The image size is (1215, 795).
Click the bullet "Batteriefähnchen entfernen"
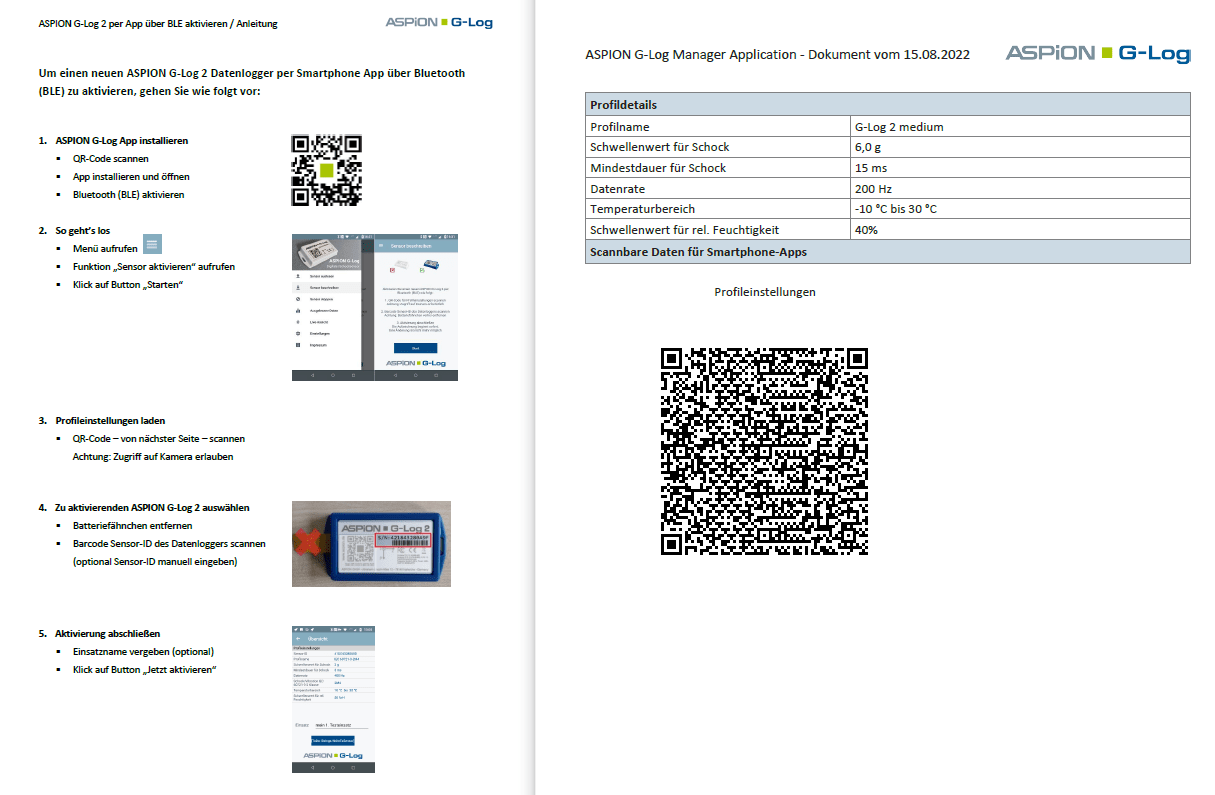[133, 526]
